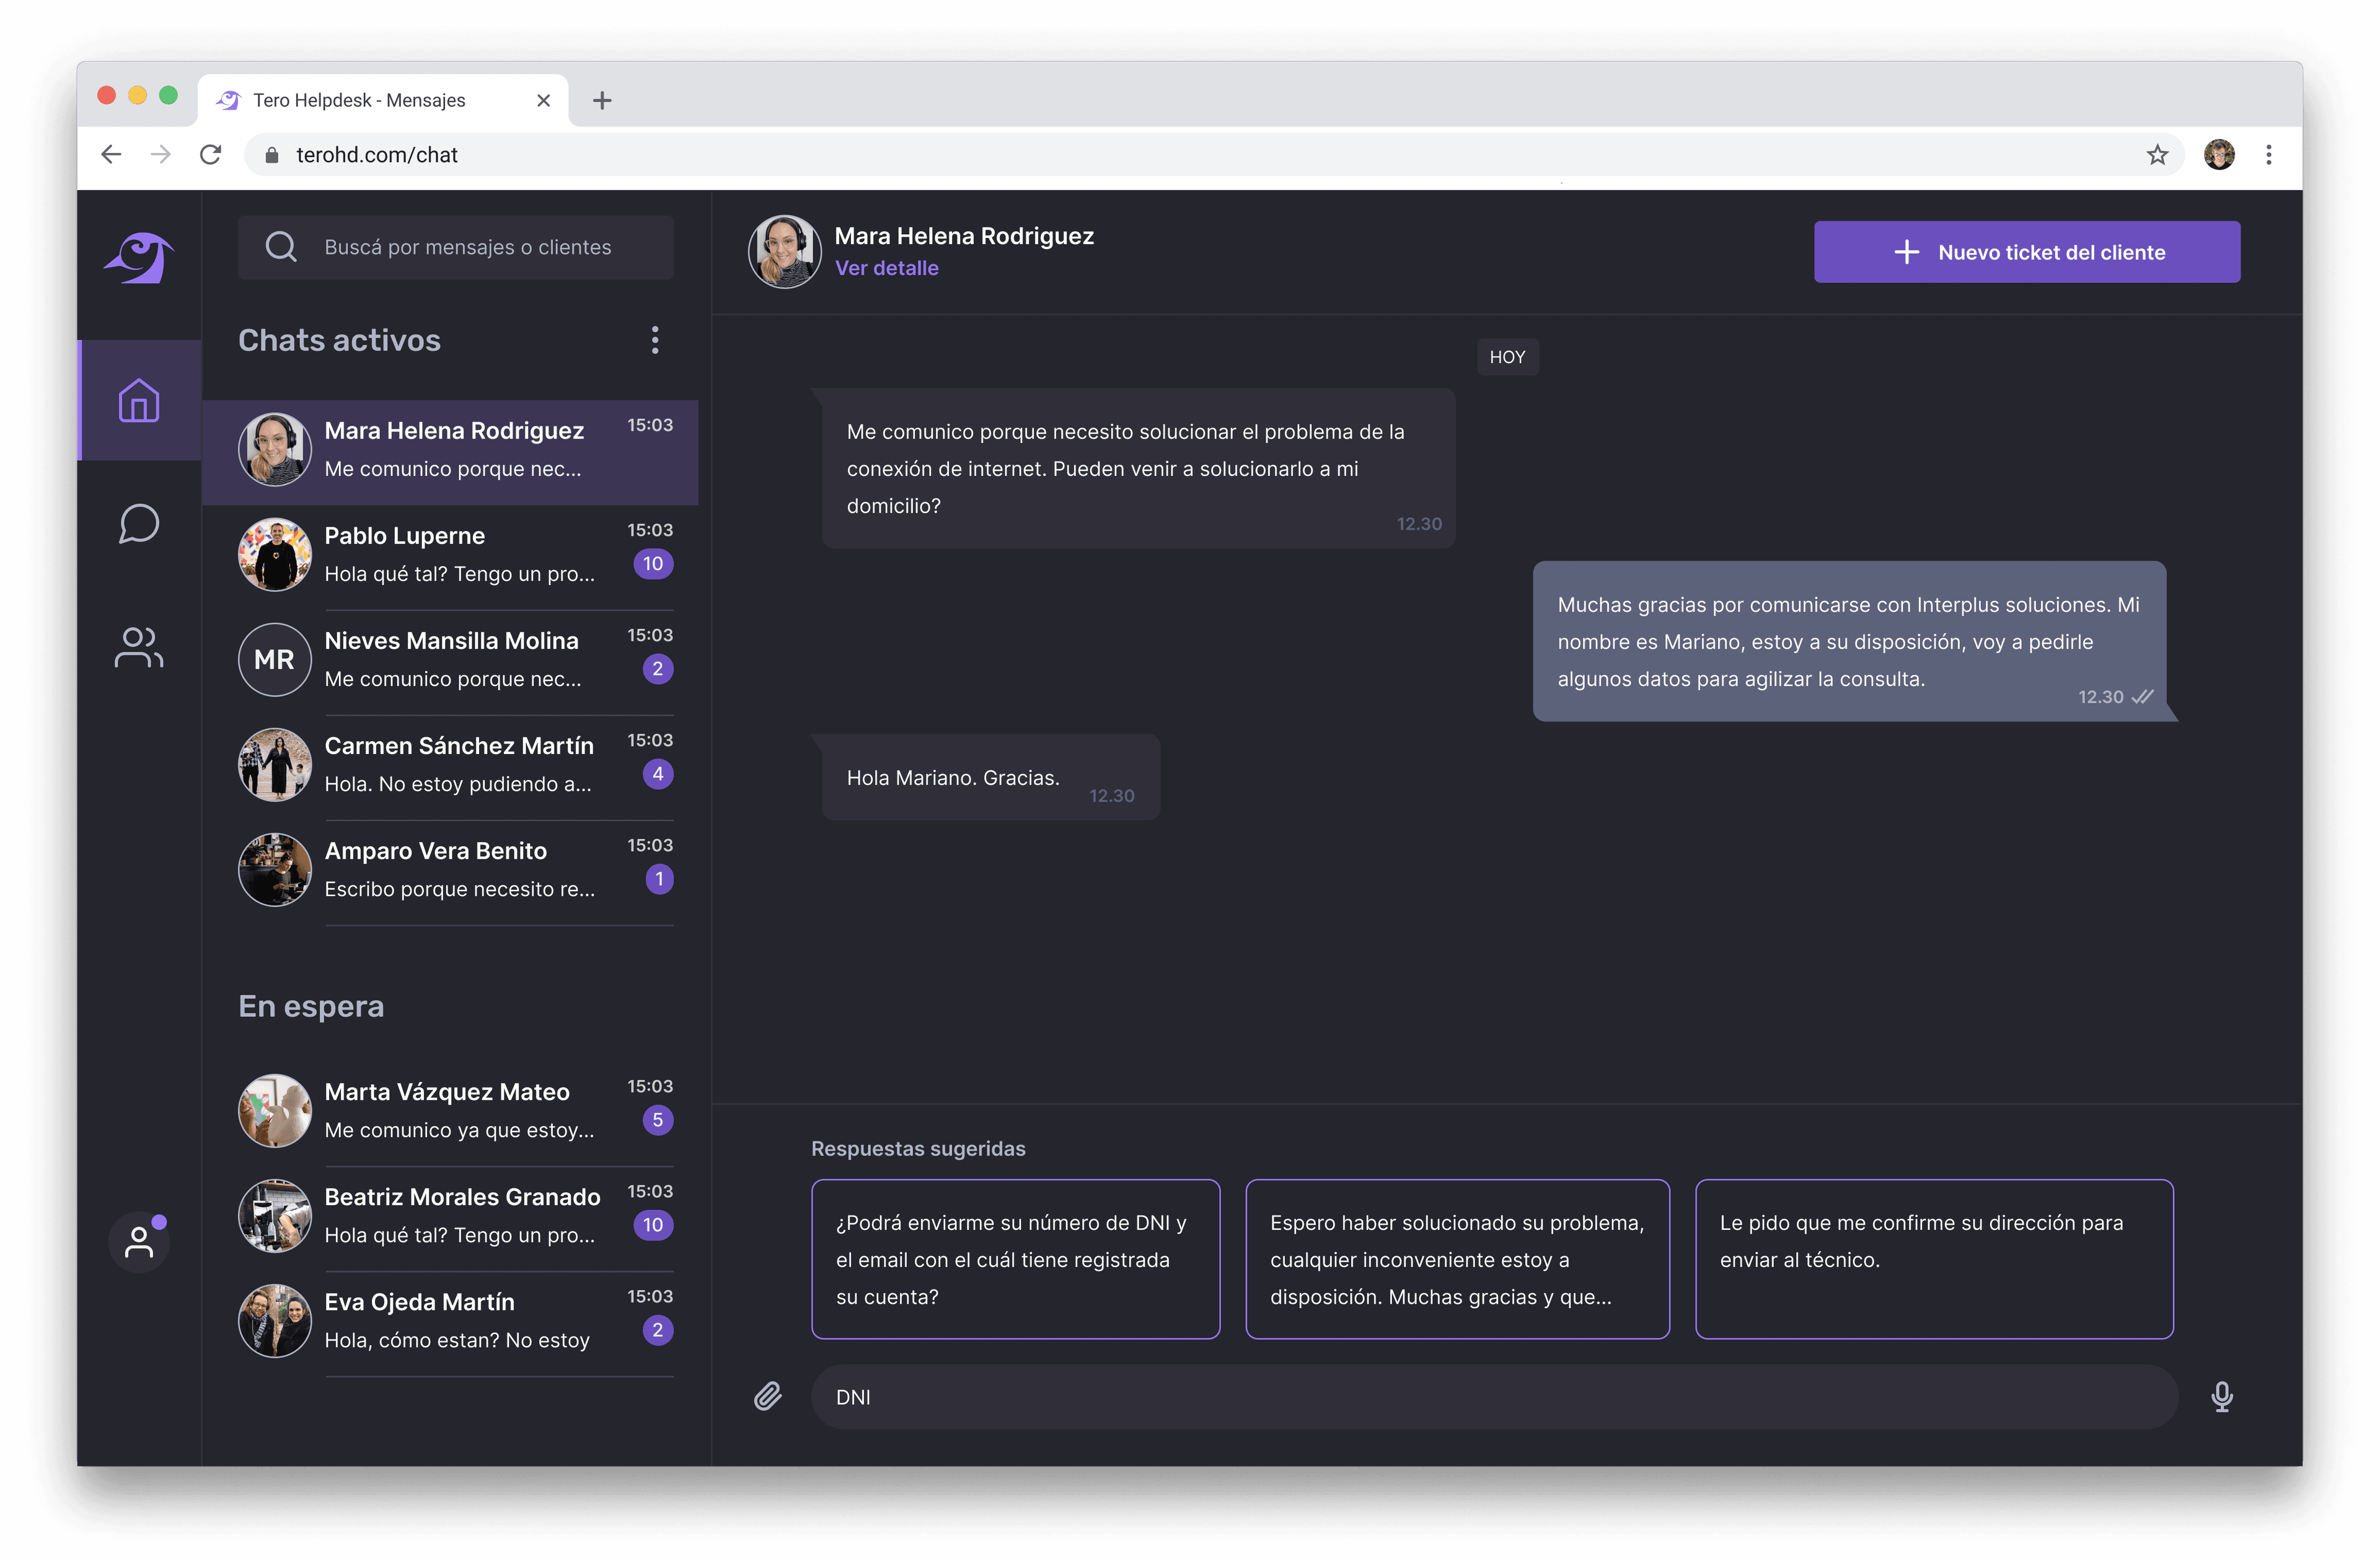Click the Tero bird logo
This screenshot has height=1559, width=2380.
[139, 258]
